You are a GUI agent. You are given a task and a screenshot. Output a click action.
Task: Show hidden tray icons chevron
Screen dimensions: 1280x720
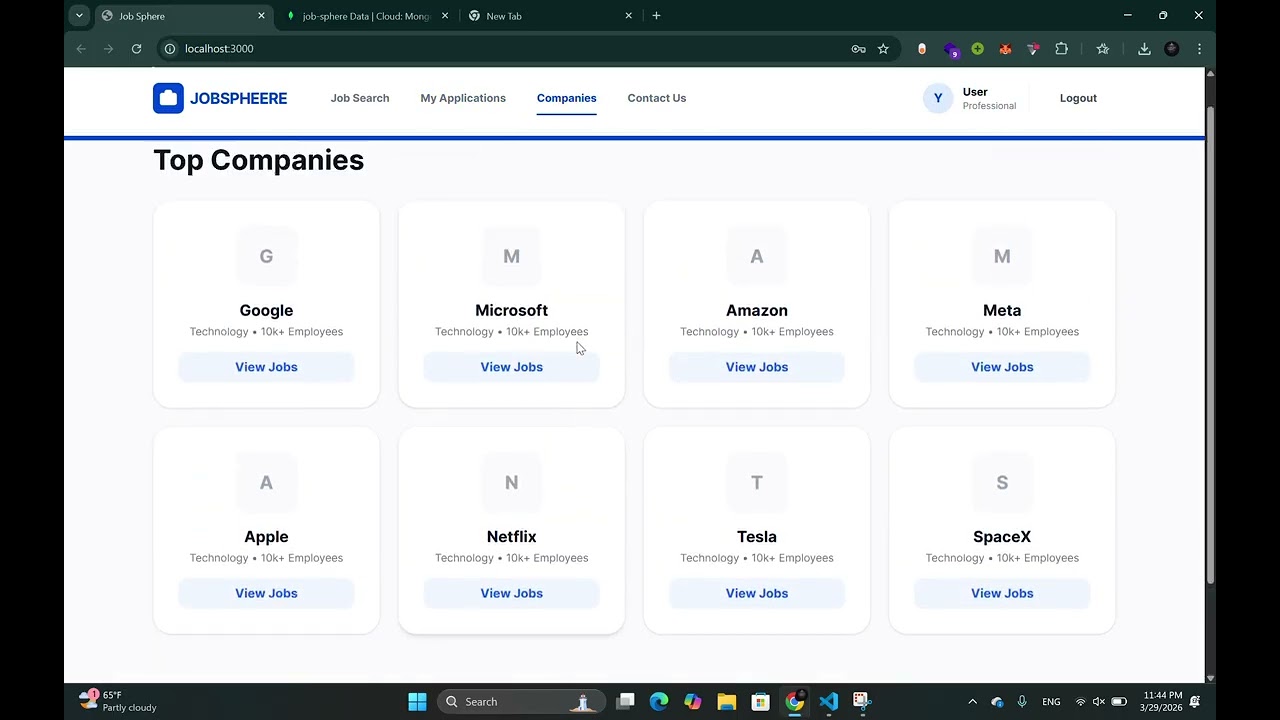972,701
